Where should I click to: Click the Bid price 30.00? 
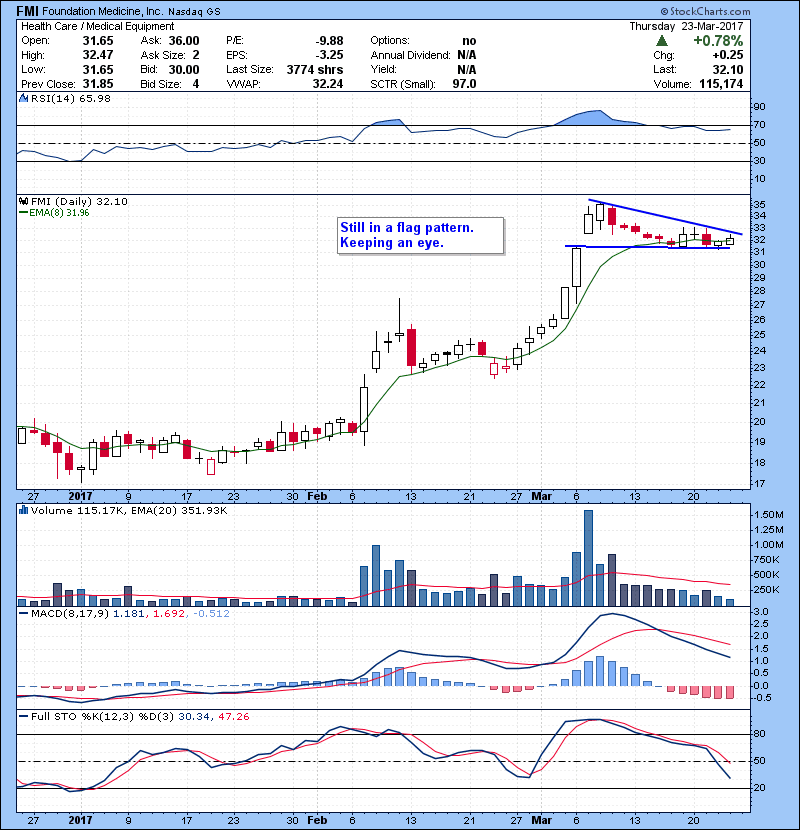[184, 69]
